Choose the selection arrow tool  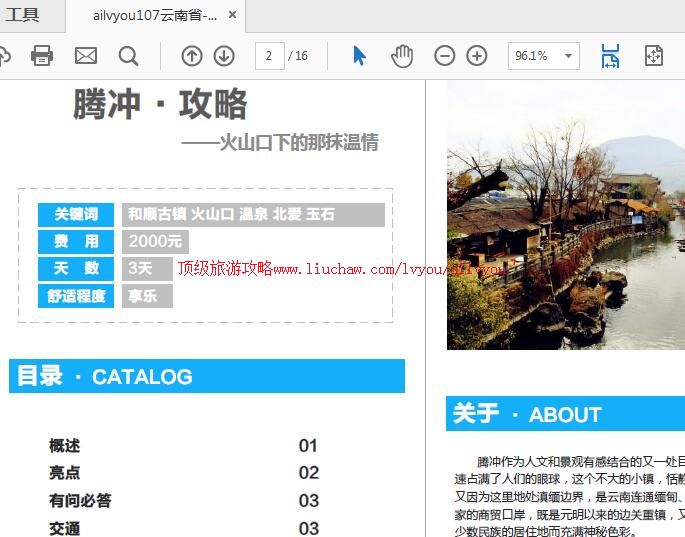point(360,56)
